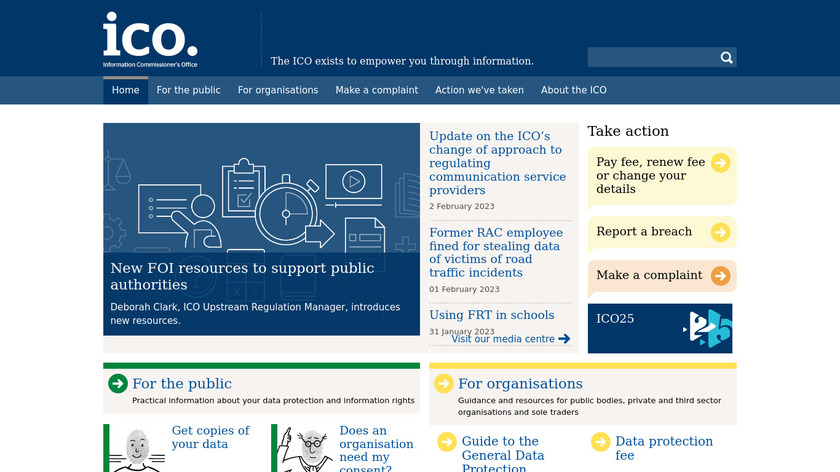840x472 pixels.
Task: Click Guidance and resources for public bodies text
Action: pyautogui.click(x=589, y=406)
